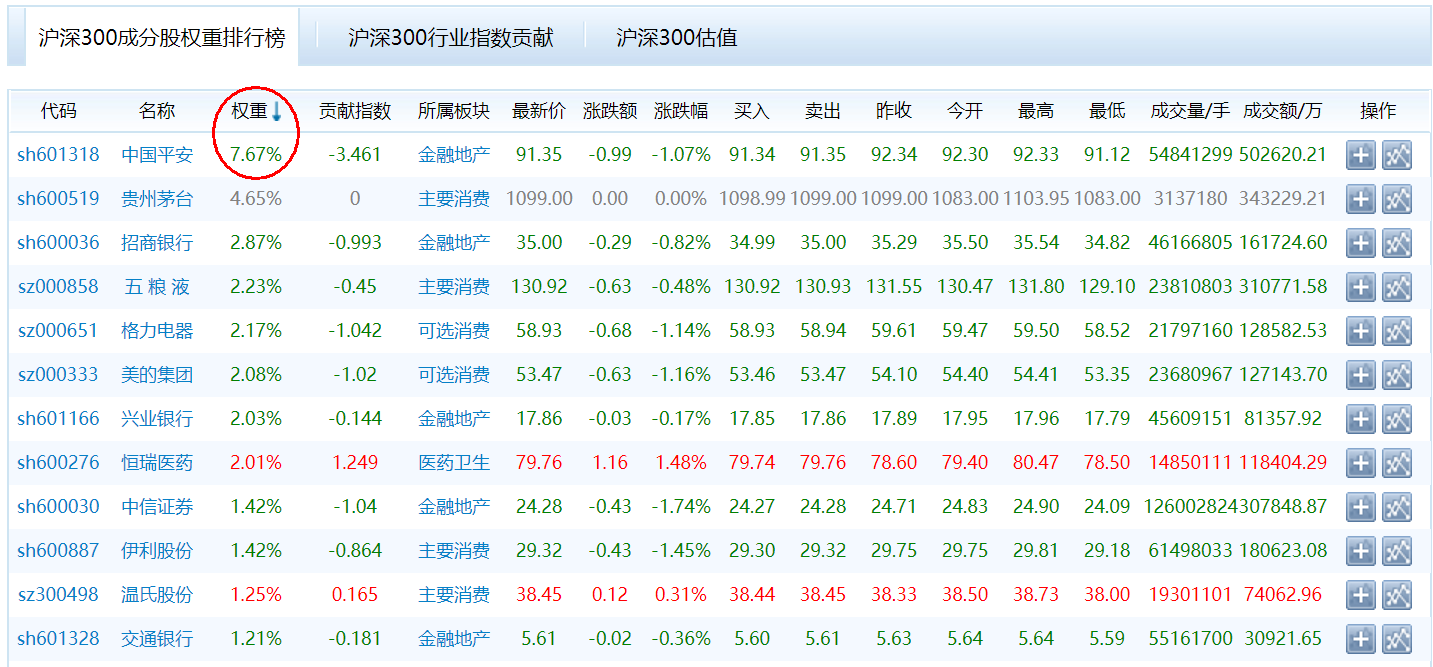
Task: Open code link sh600276
Action: click(x=58, y=463)
